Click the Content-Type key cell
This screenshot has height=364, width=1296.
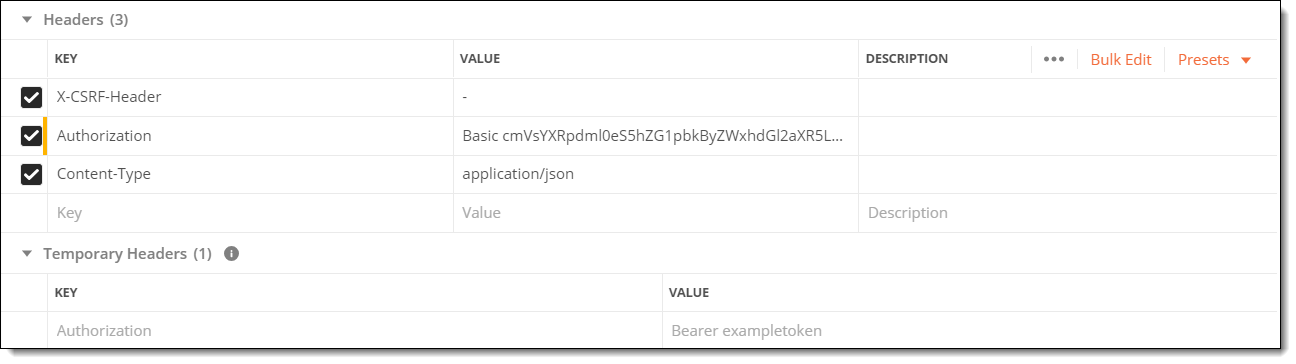(250, 174)
